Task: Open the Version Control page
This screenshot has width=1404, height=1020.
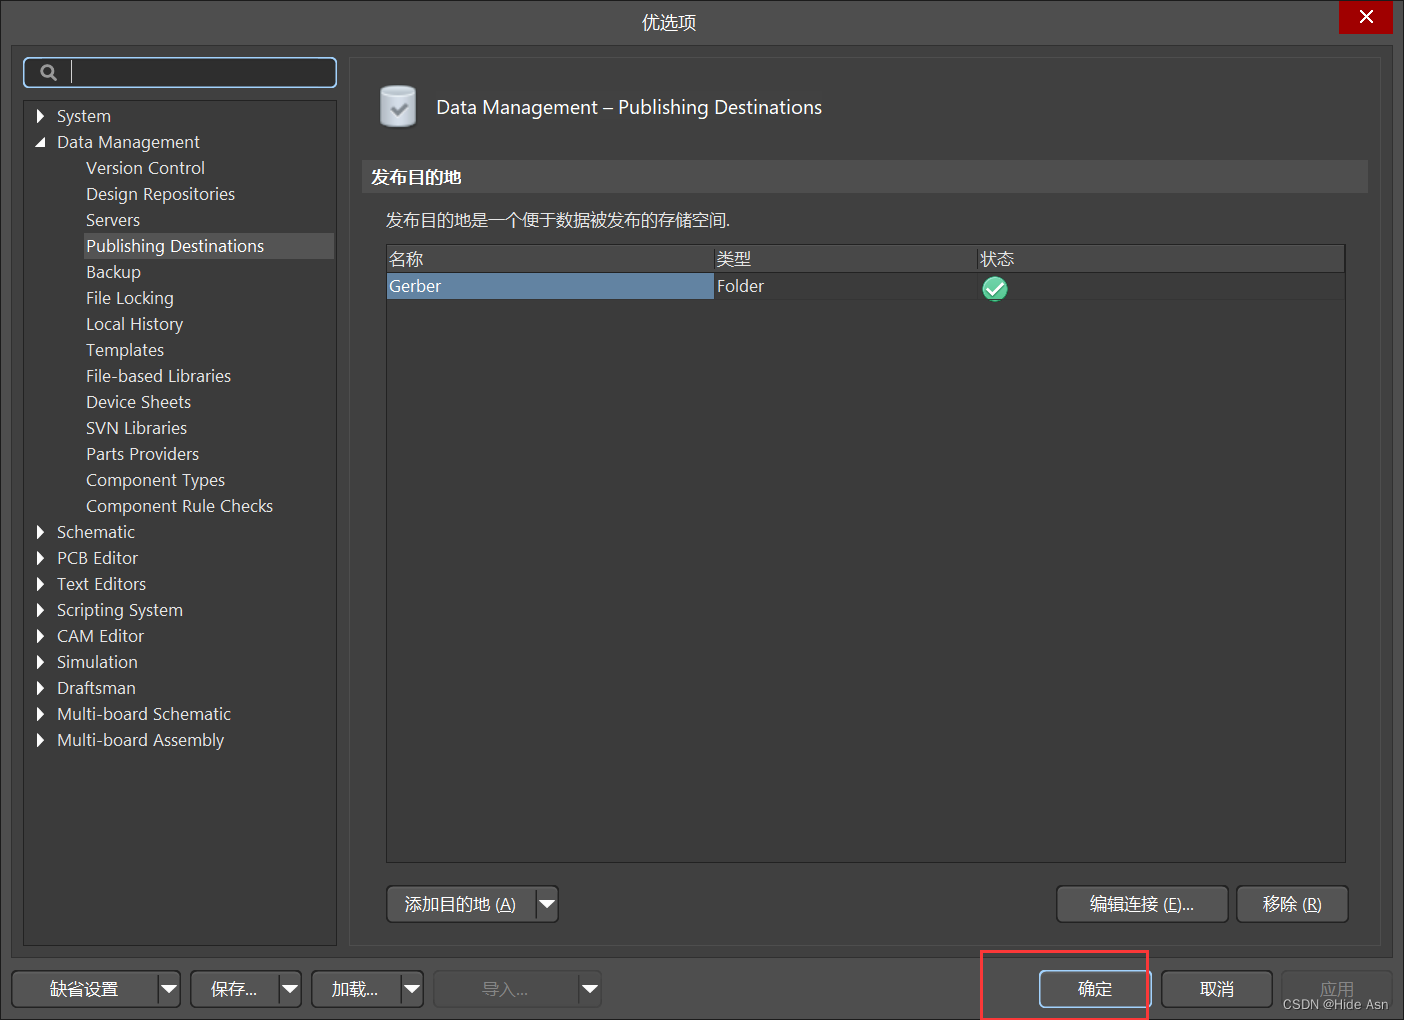Action: pyautogui.click(x=145, y=168)
